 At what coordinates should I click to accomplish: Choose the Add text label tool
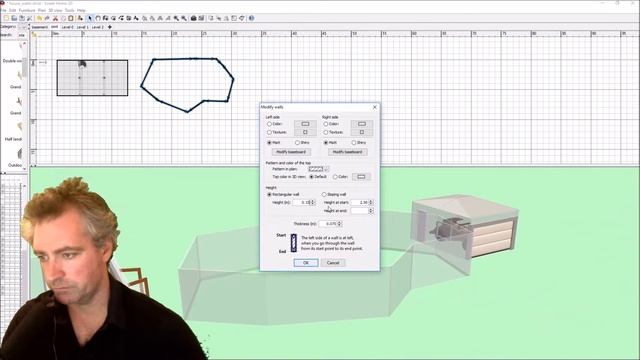(136, 18)
